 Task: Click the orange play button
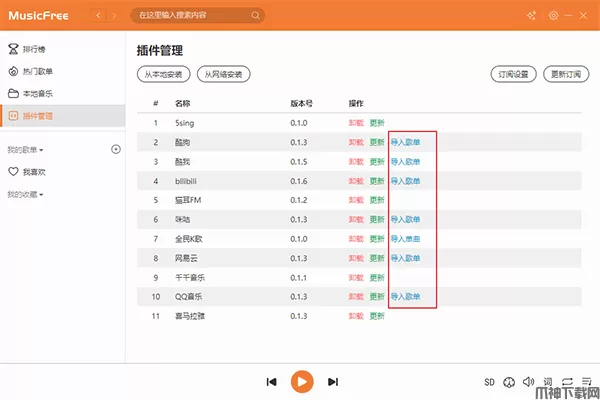[x=302, y=382]
